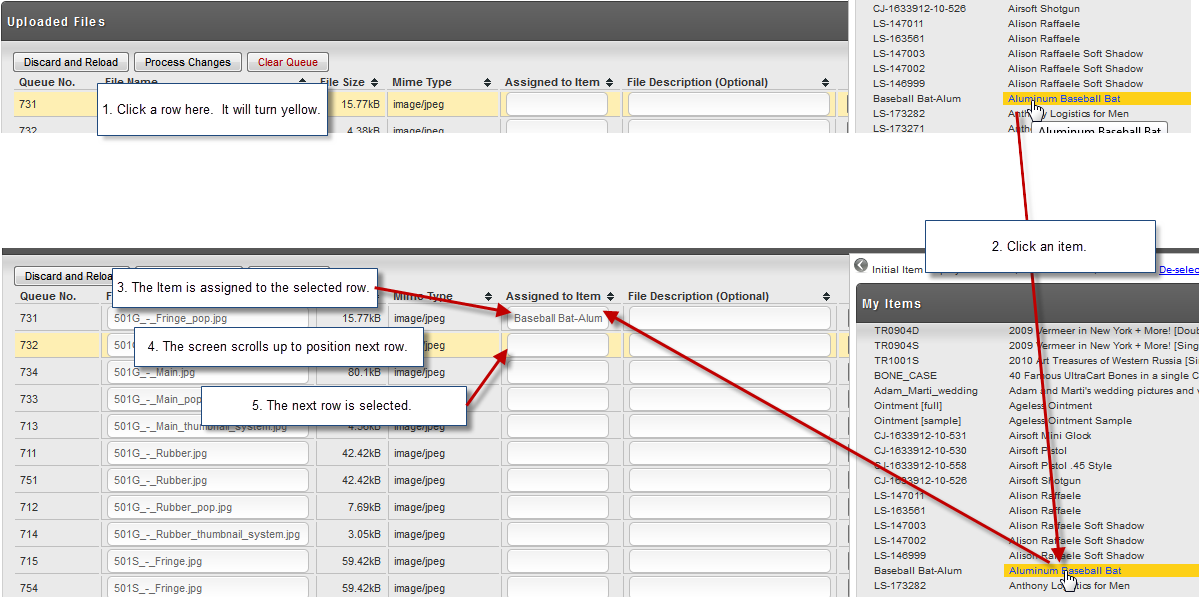
Task: Sort lower table by Assigned to Item arrow
Action: pos(611,297)
